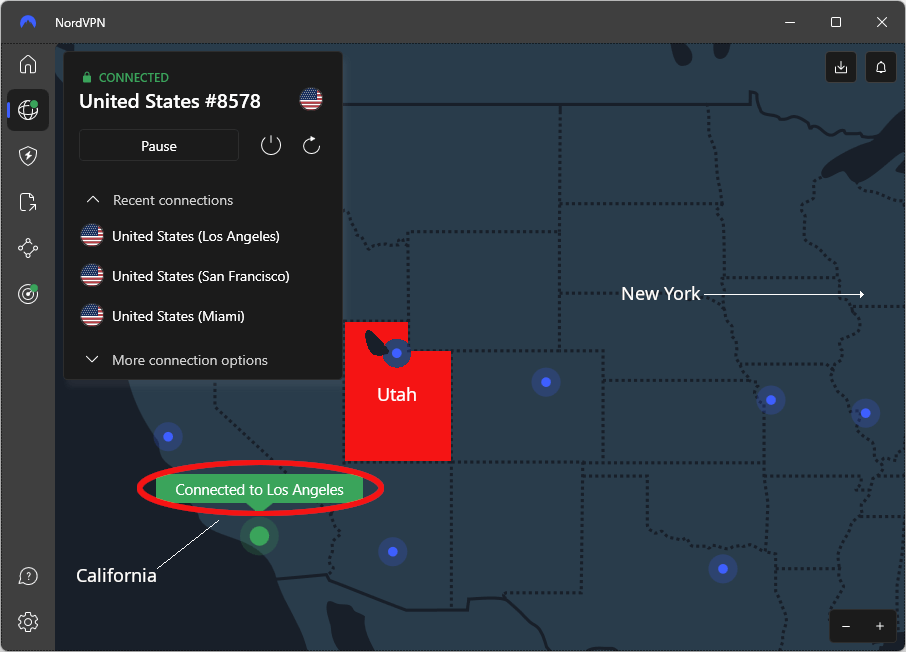
Task: Click the Connected to Los Angeles label
Action: pos(259,490)
